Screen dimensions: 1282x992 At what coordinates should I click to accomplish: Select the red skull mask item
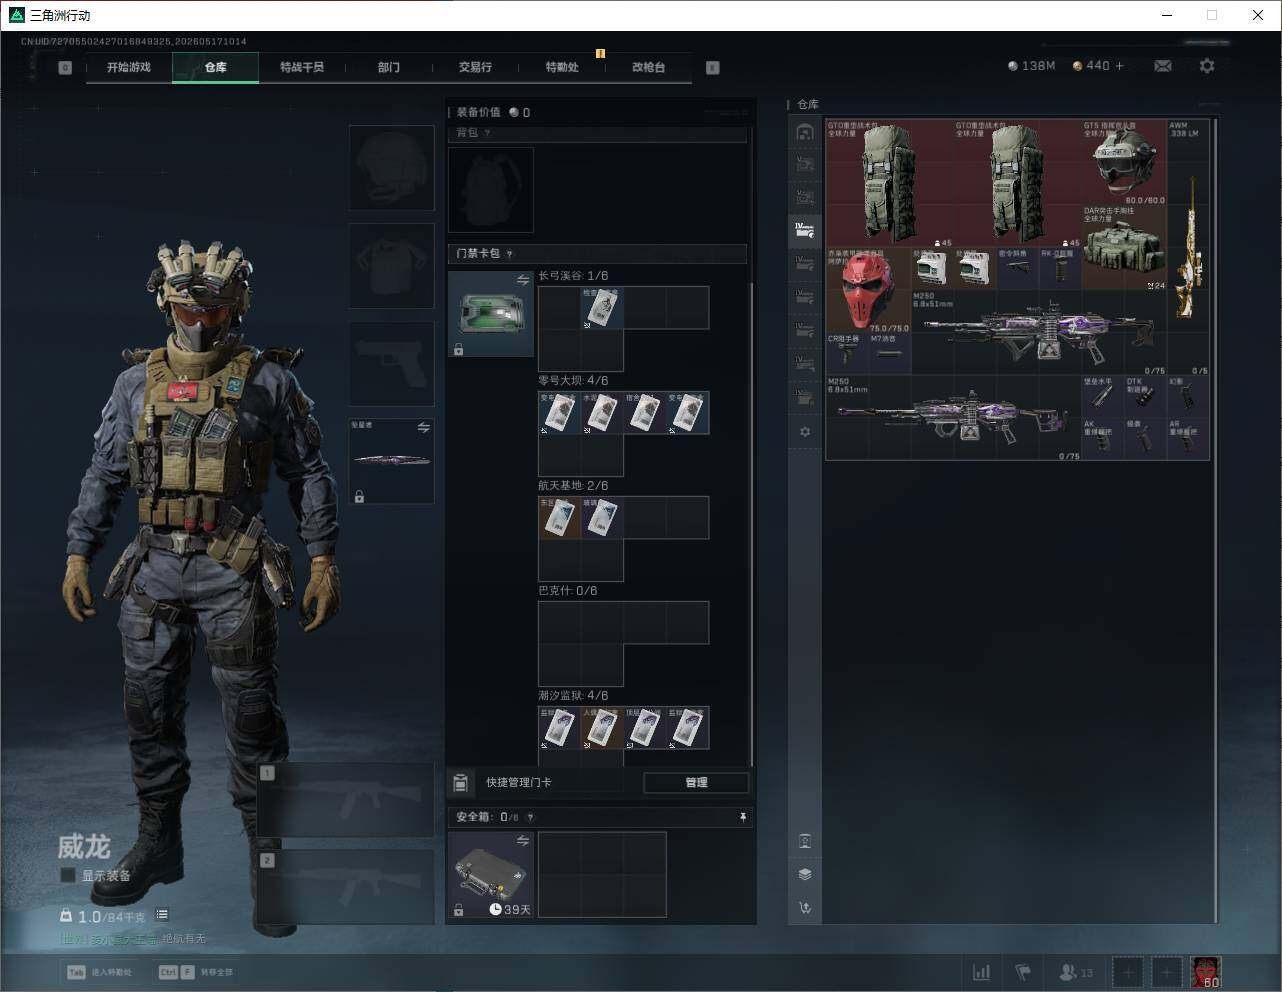click(x=867, y=290)
